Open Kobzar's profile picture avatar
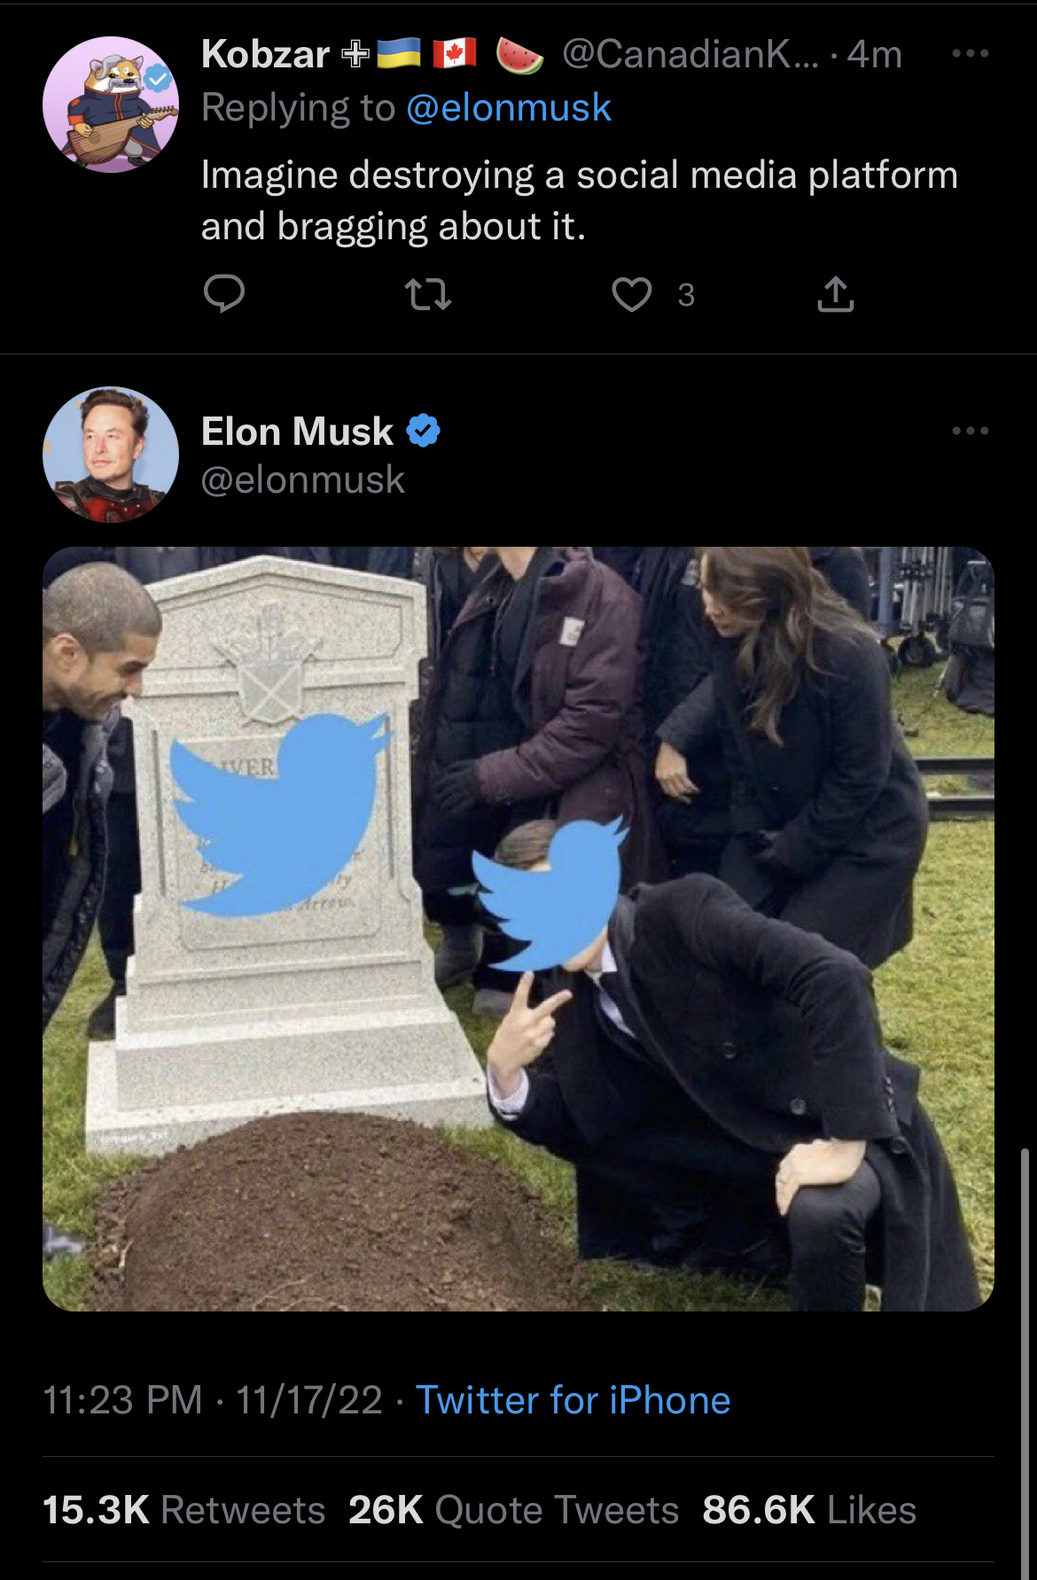Viewport: 1037px width, 1580px height. (110, 104)
